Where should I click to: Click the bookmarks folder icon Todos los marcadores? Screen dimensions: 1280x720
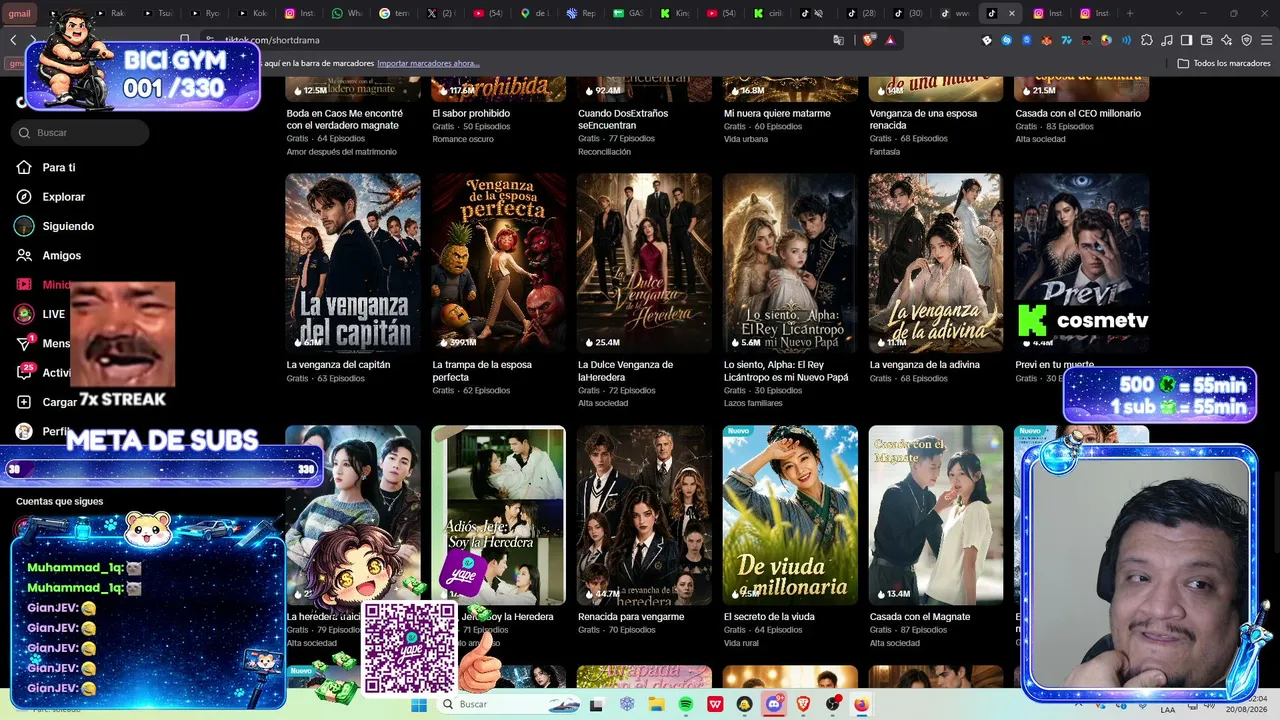click(x=1183, y=63)
